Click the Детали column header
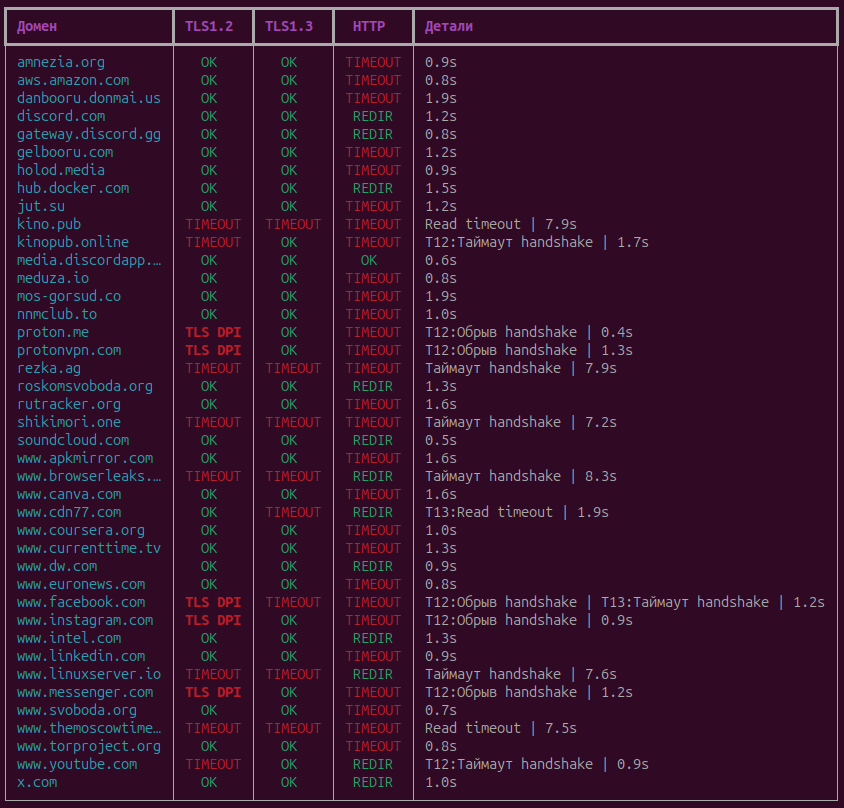This screenshot has width=844, height=808. click(x=449, y=27)
